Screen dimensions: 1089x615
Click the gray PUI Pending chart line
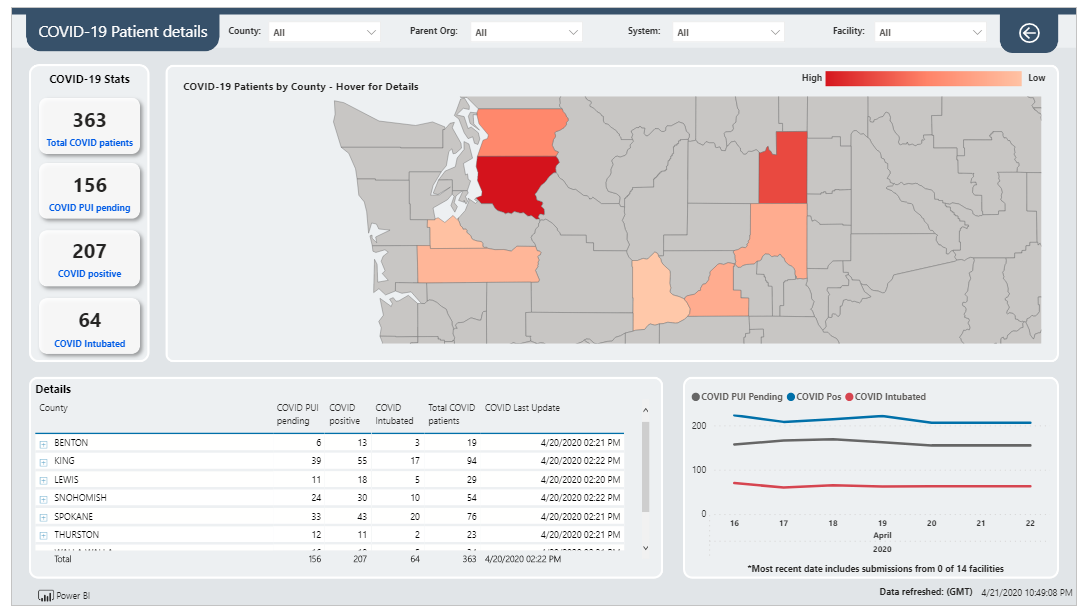[882, 443]
